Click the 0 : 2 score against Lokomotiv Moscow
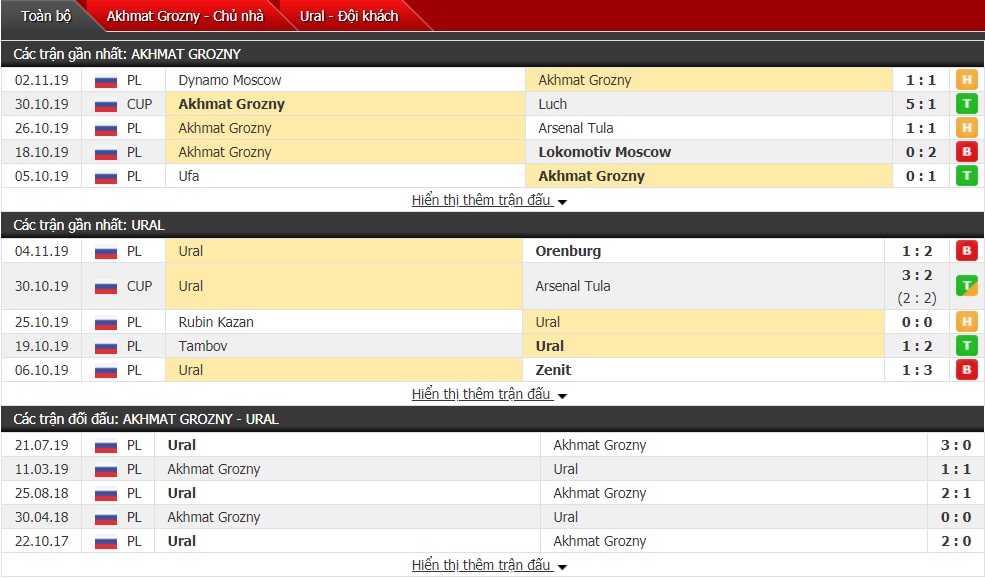This screenshot has width=985, height=579. [x=920, y=152]
